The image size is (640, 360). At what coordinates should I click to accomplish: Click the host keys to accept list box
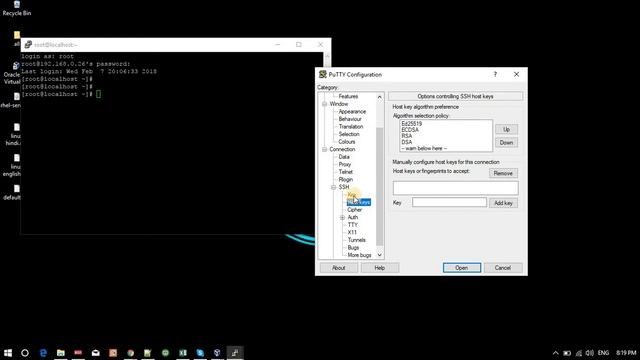(456, 188)
